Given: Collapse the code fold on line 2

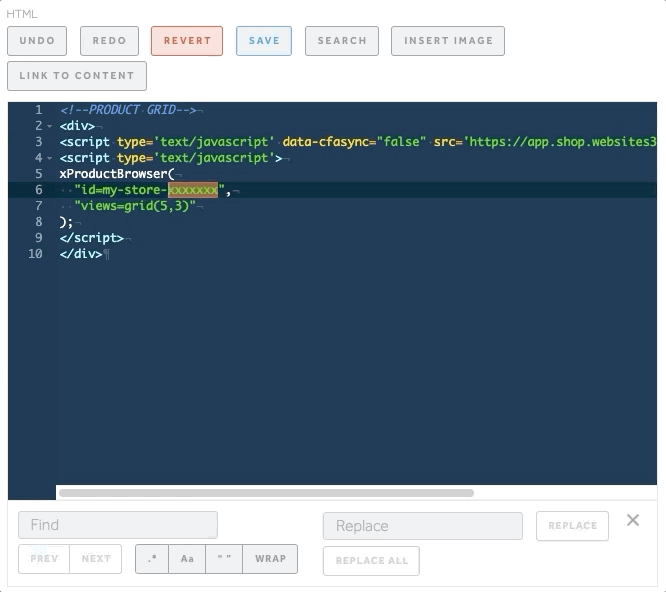Looking at the screenshot, I should 50,126.
